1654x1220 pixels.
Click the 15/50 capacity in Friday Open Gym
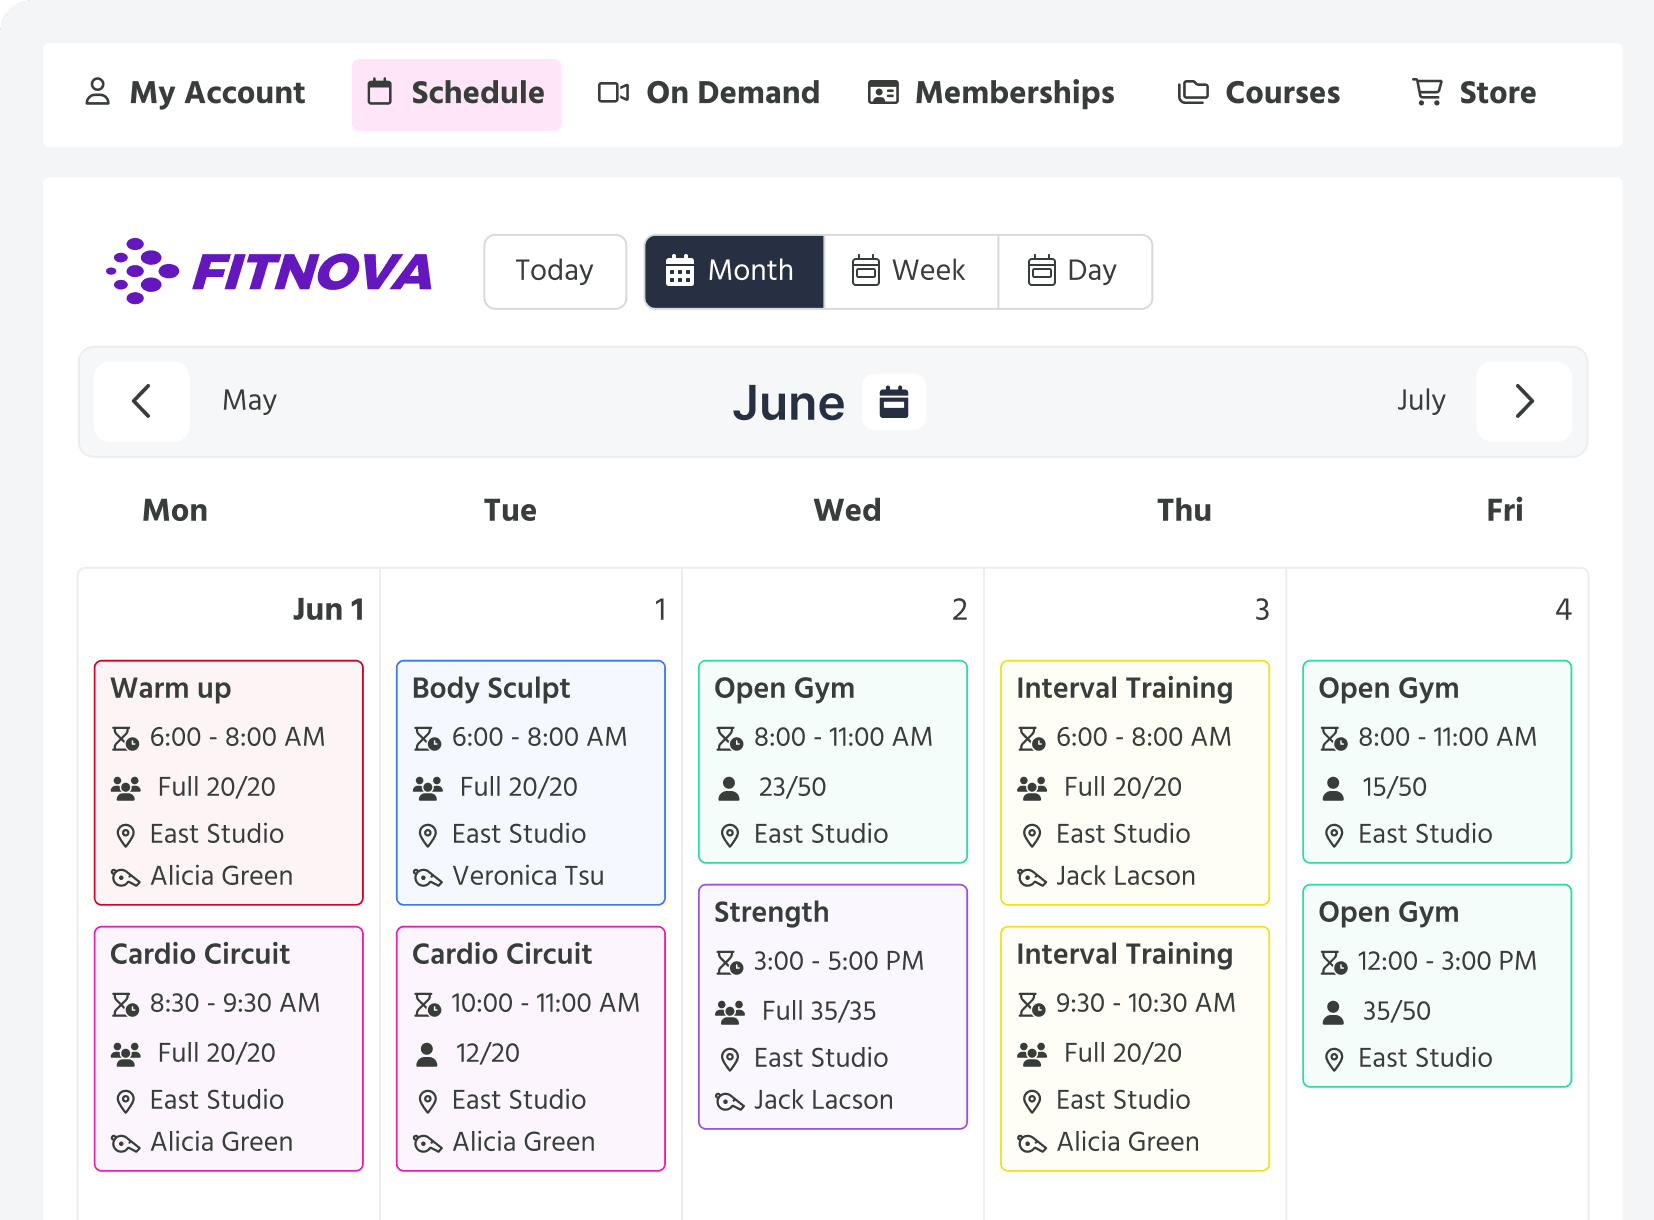(1394, 788)
